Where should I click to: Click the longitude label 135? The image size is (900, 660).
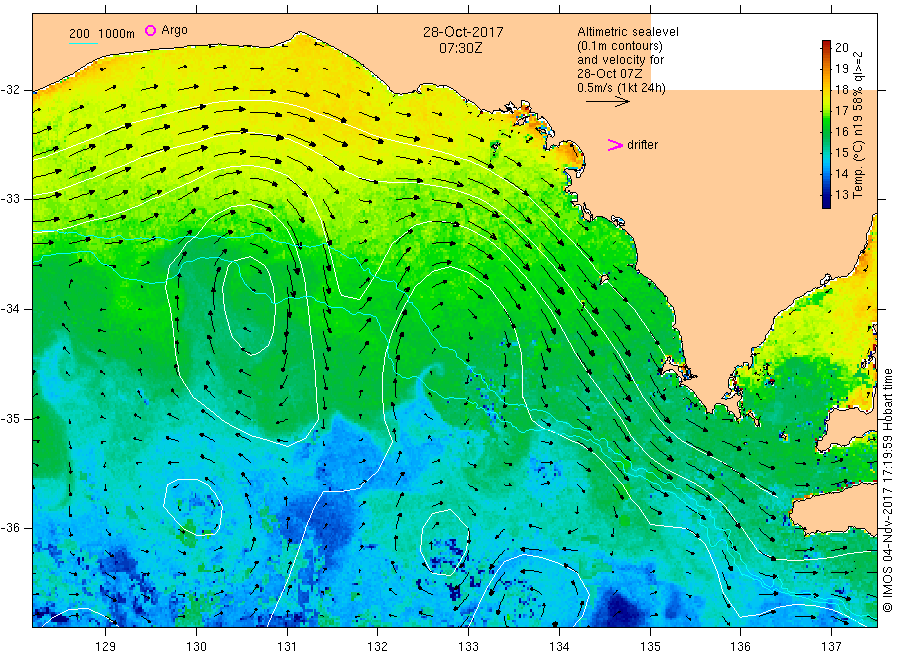pyautogui.click(x=650, y=647)
